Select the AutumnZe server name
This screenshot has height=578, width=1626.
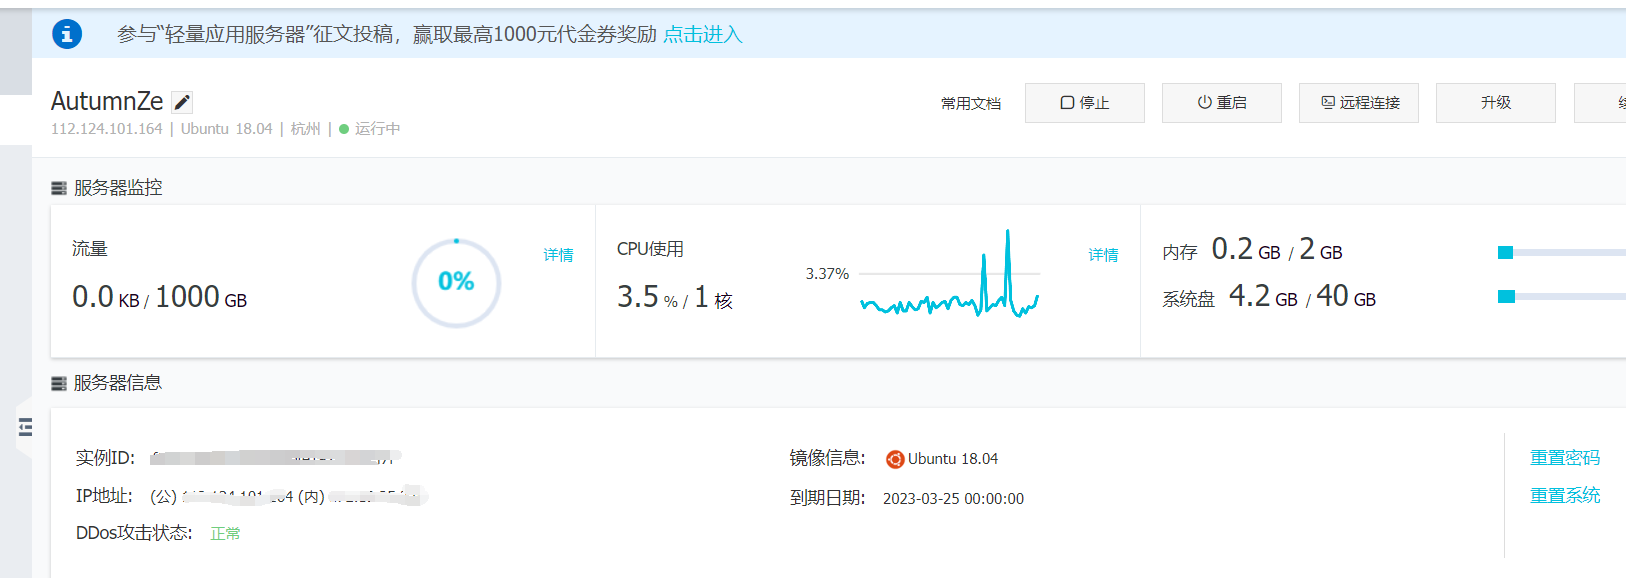(107, 101)
